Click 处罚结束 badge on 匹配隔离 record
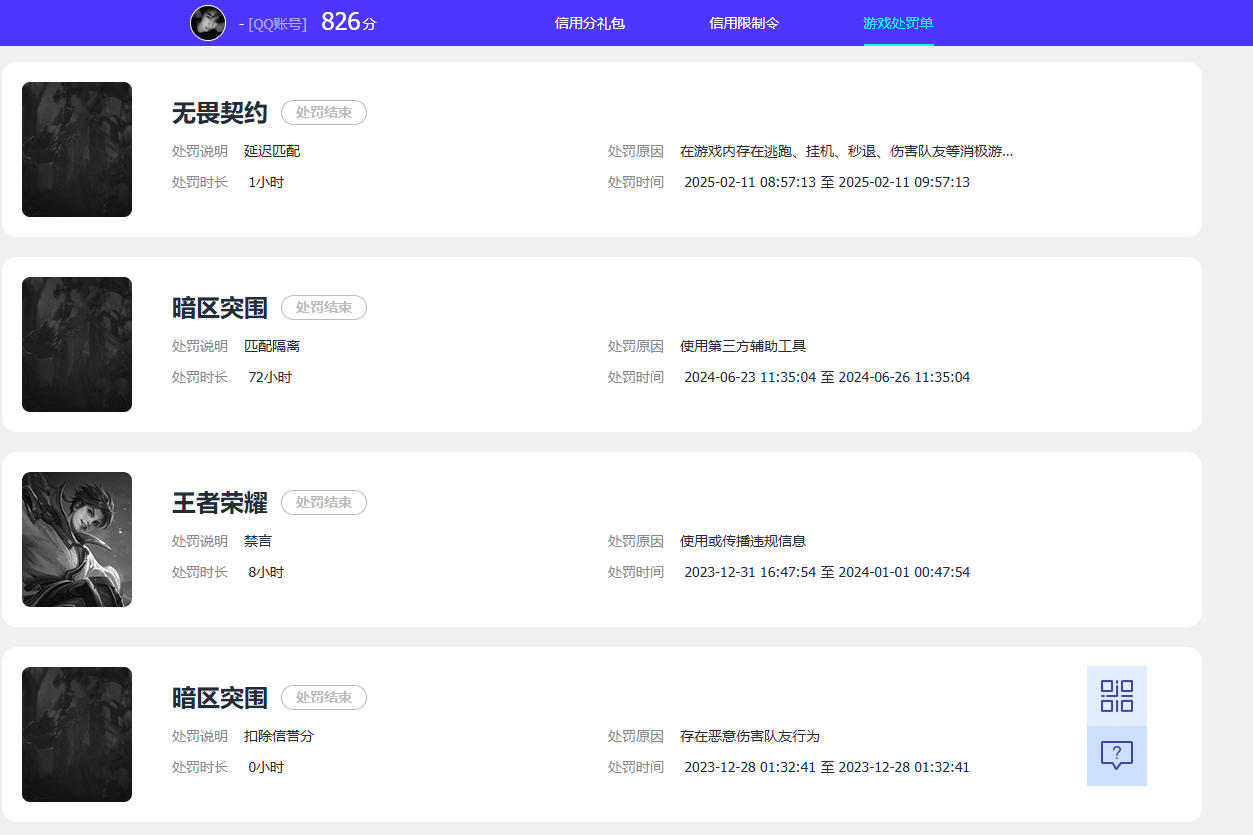This screenshot has height=835, width=1253. coord(324,308)
